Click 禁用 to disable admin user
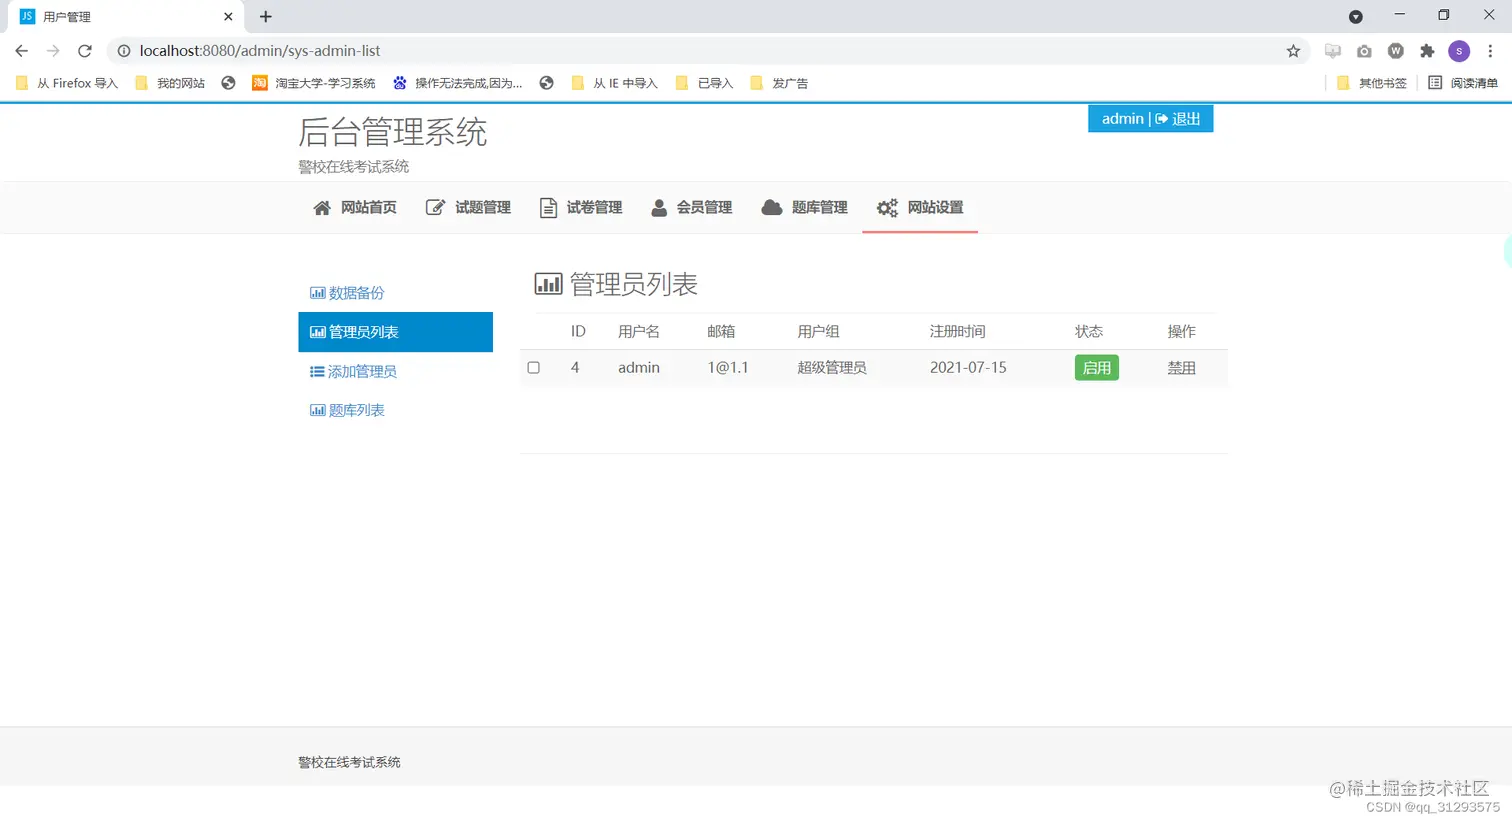This screenshot has width=1512, height=821. (x=1181, y=368)
